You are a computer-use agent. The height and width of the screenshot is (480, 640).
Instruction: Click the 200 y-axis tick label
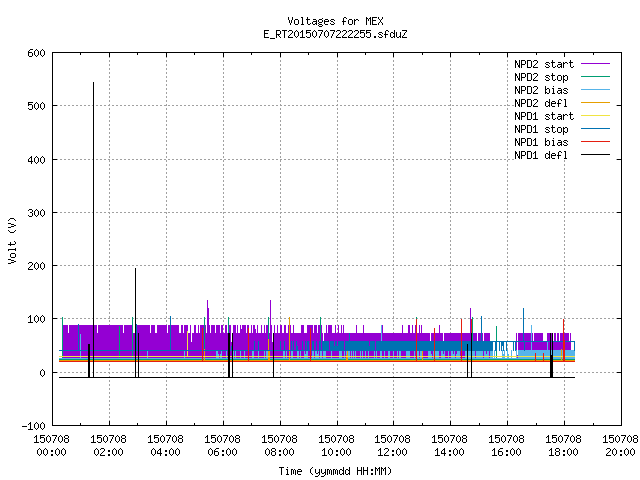tap(36, 266)
